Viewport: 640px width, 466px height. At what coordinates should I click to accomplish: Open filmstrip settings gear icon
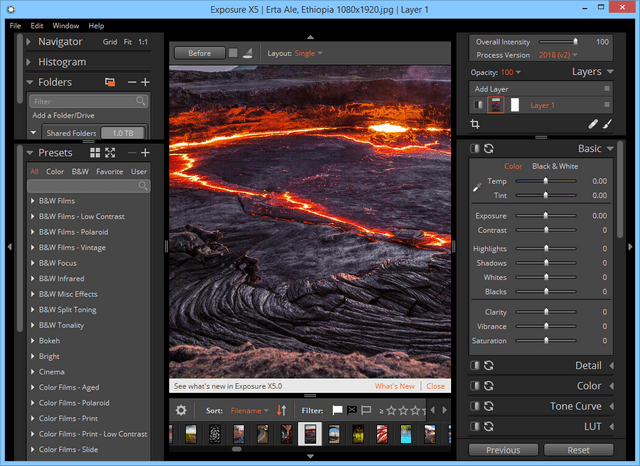[181, 410]
